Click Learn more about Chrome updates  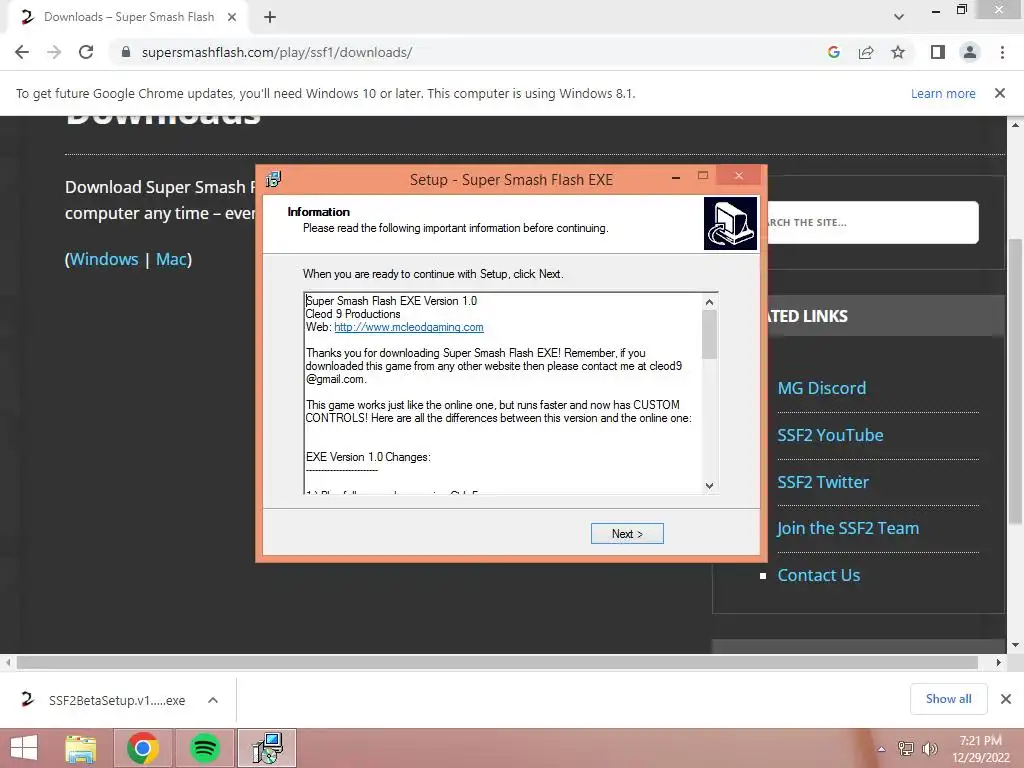[943, 93]
